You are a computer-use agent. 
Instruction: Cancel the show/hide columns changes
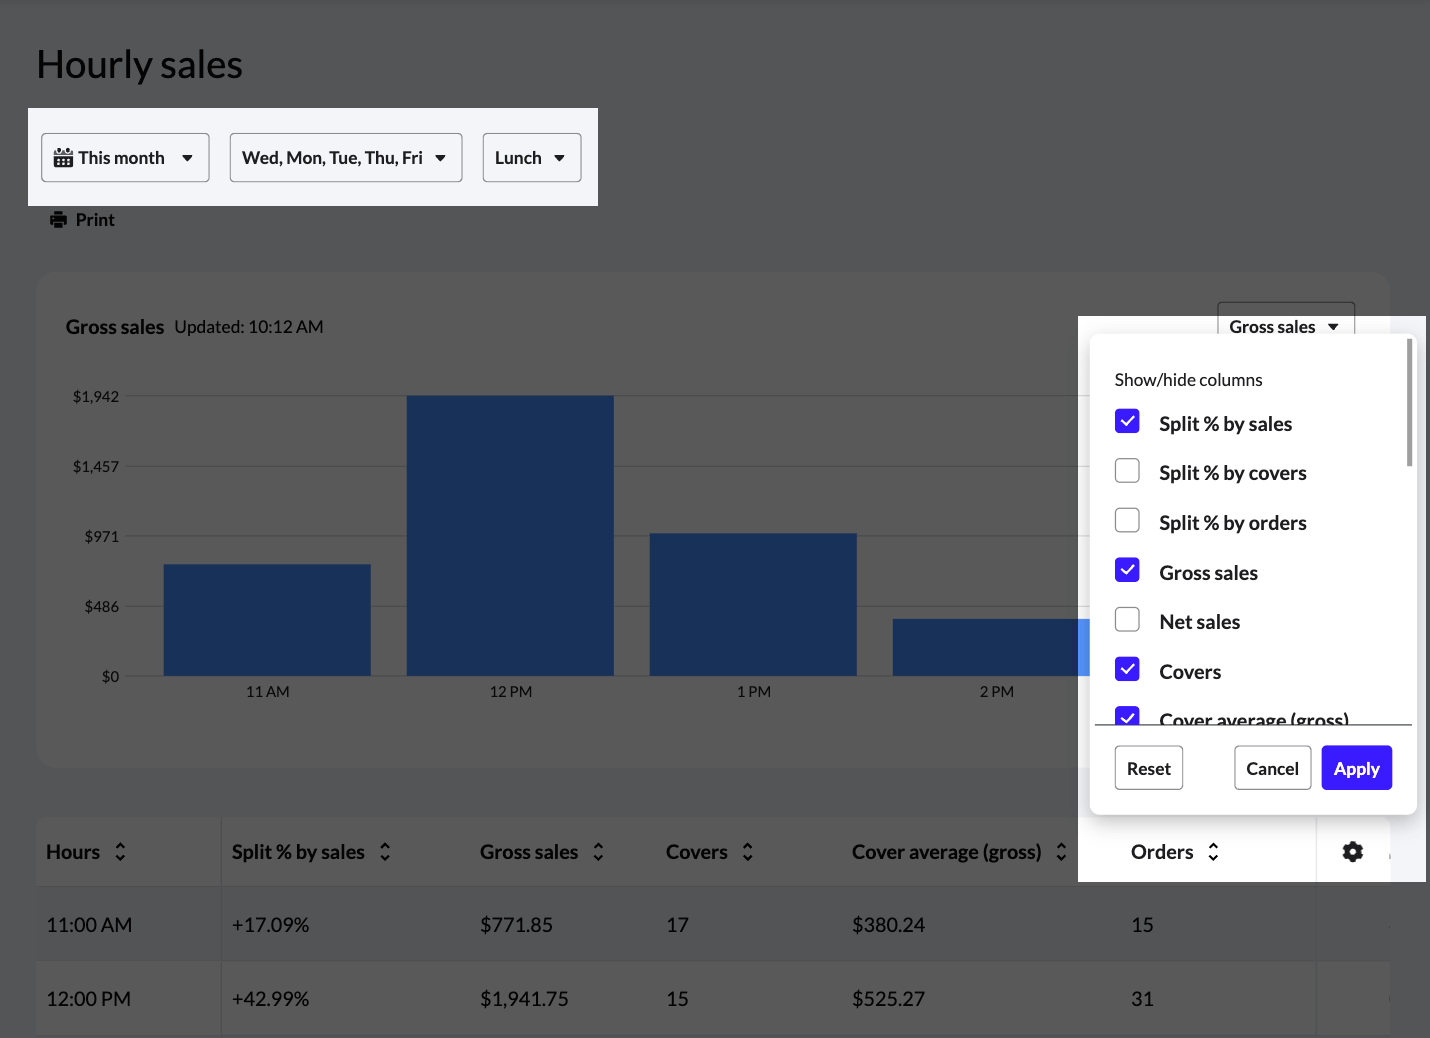[x=1272, y=768]
